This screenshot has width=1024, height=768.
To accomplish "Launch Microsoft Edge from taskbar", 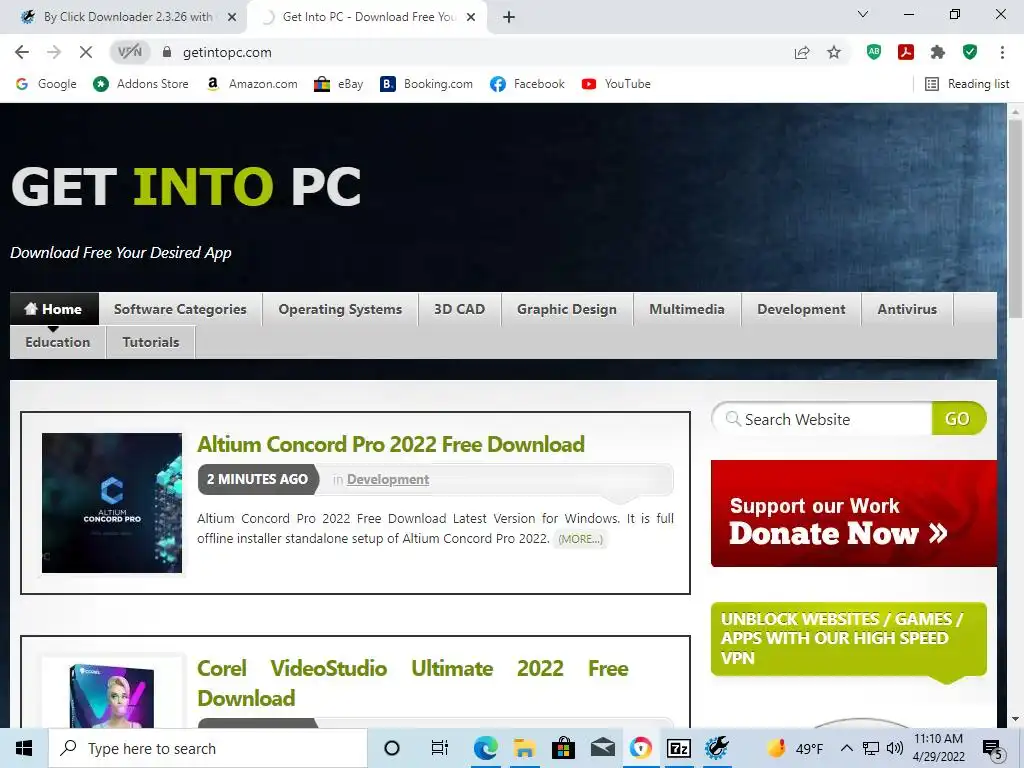I will coord(485,748).
